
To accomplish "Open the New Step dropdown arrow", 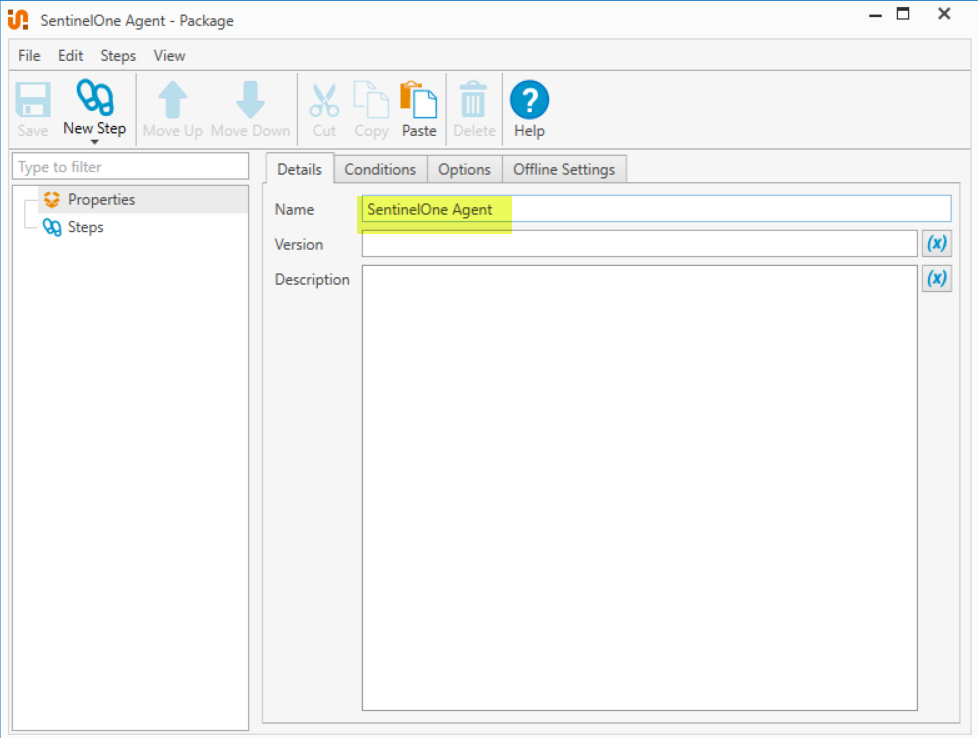I will click(x=95, y=142).
